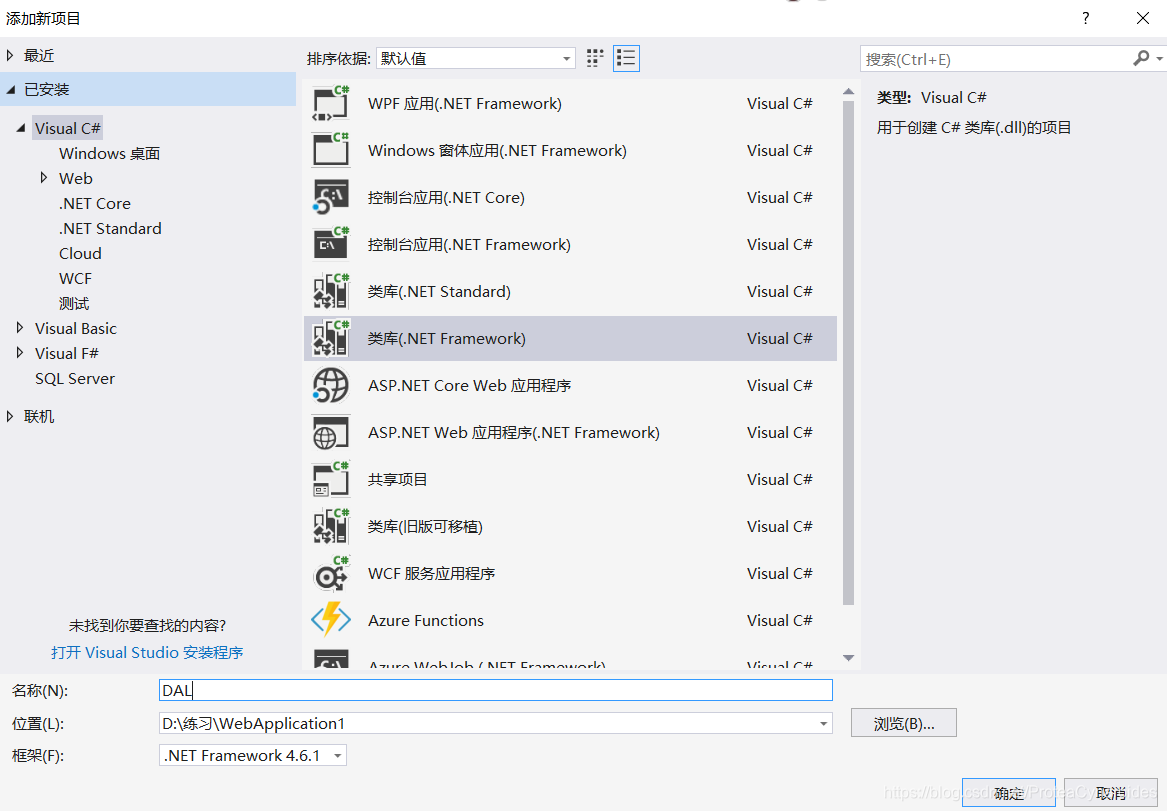
Task: Click the WPF 应用 template icon
Action: tap(331, 103)
